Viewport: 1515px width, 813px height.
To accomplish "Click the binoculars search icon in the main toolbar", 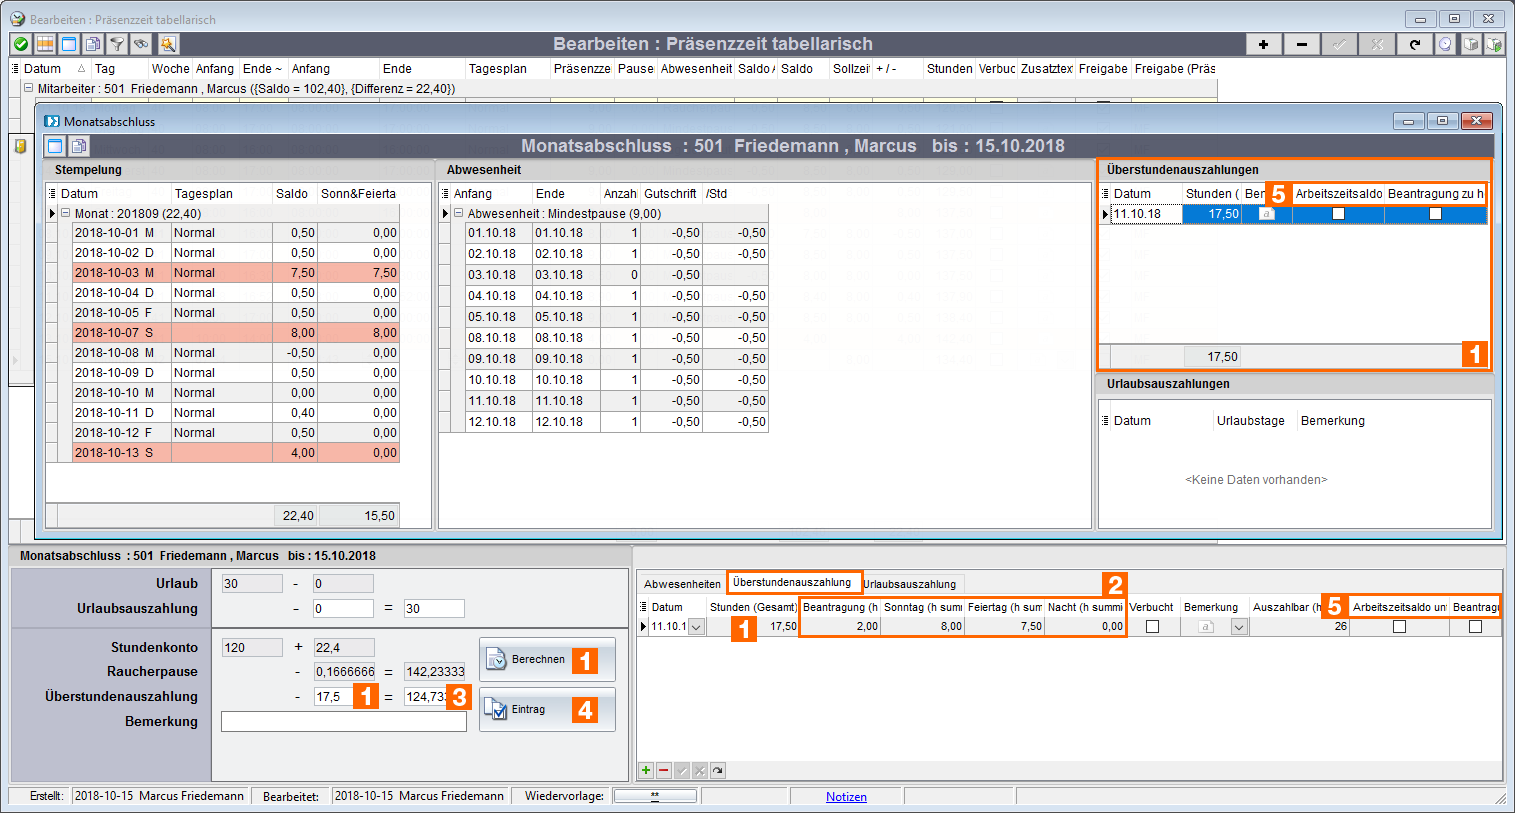I will pos(141,44).
